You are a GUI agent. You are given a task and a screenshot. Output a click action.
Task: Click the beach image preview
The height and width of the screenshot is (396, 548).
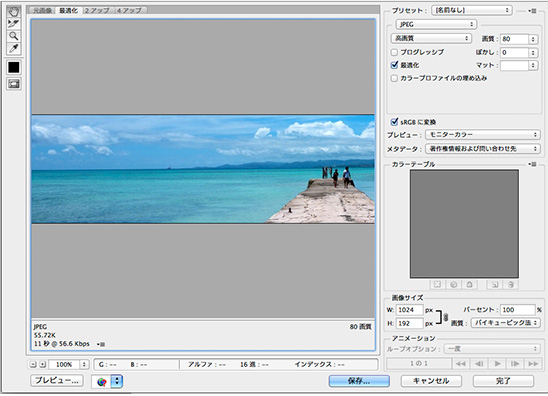point(203,169)
